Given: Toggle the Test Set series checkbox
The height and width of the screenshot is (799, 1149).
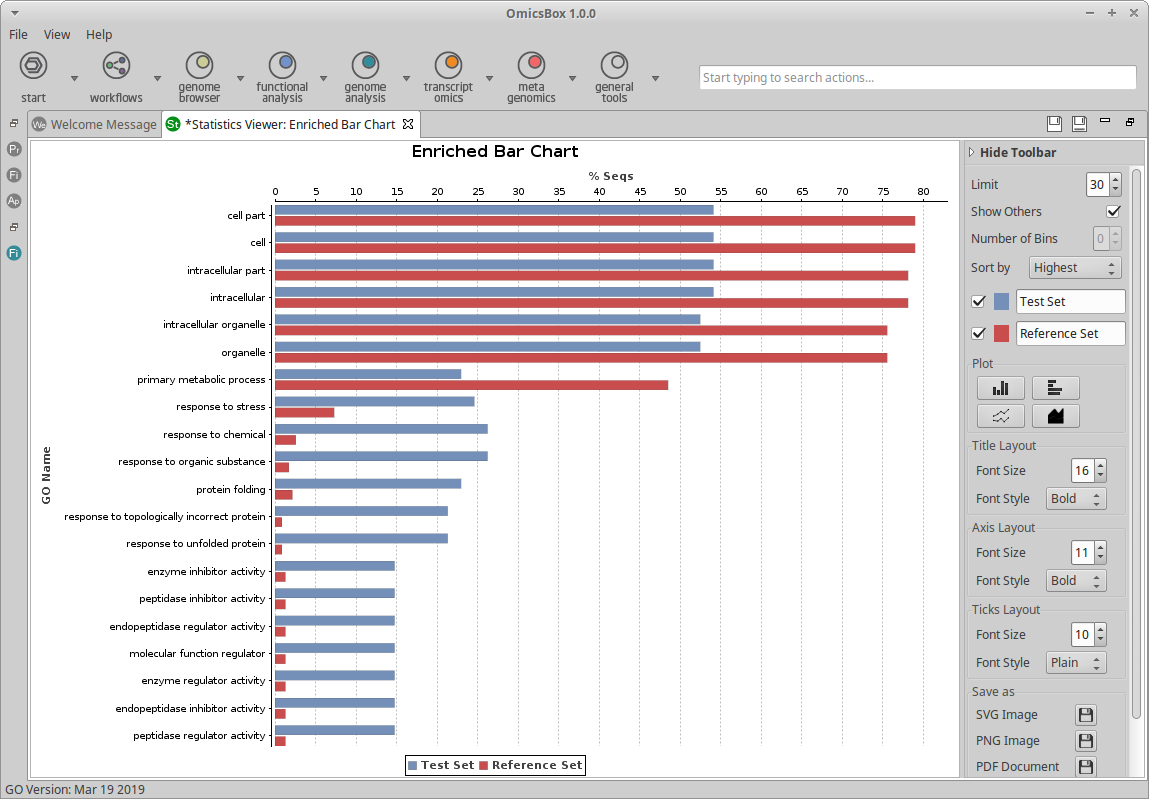Looking at the screenshot, I should pyautogui.click(x=979, y=302).
